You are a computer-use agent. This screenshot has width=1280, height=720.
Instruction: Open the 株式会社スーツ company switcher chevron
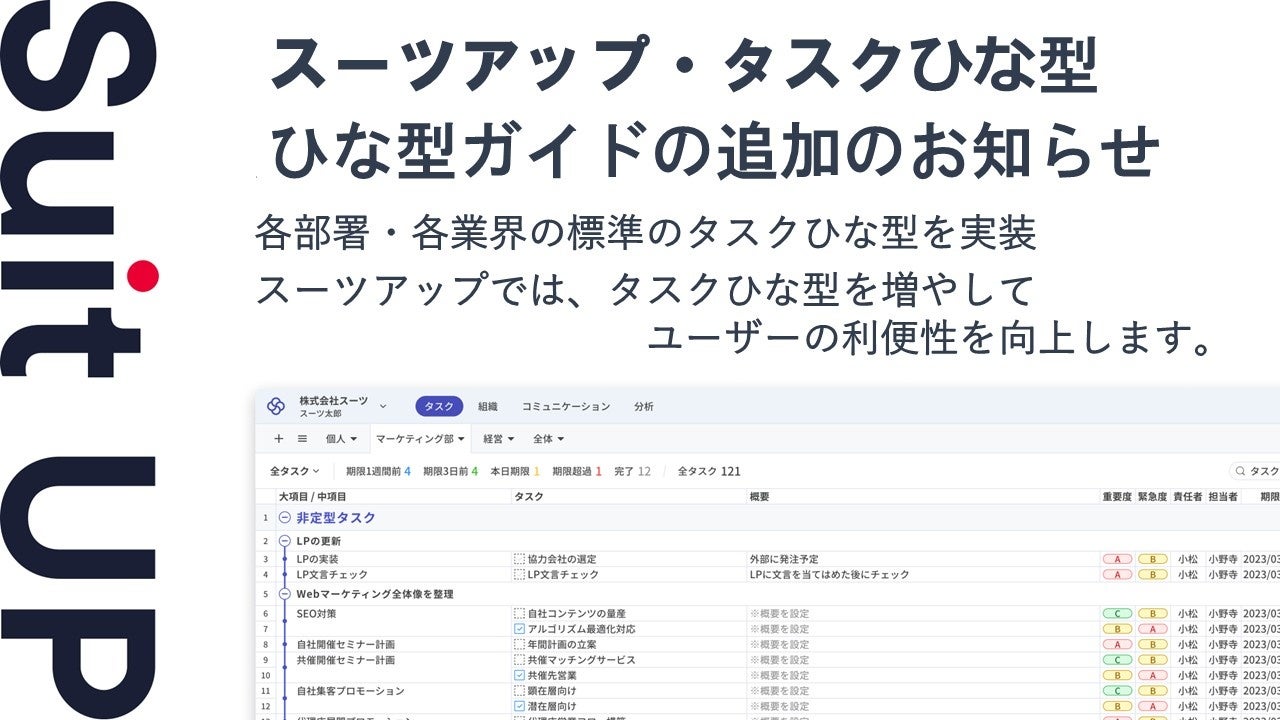[383, 406]
